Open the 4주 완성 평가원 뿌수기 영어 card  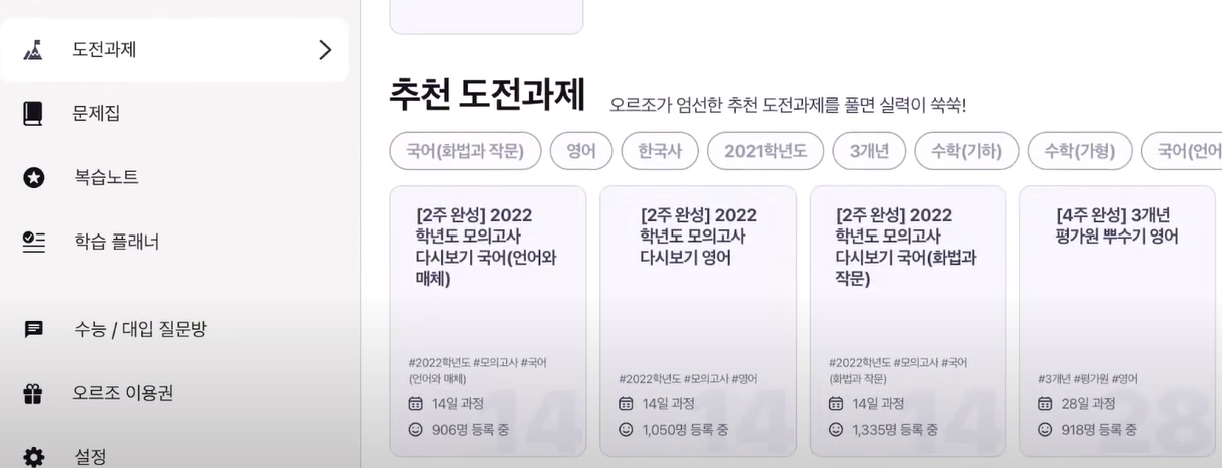coord(1117,321)
